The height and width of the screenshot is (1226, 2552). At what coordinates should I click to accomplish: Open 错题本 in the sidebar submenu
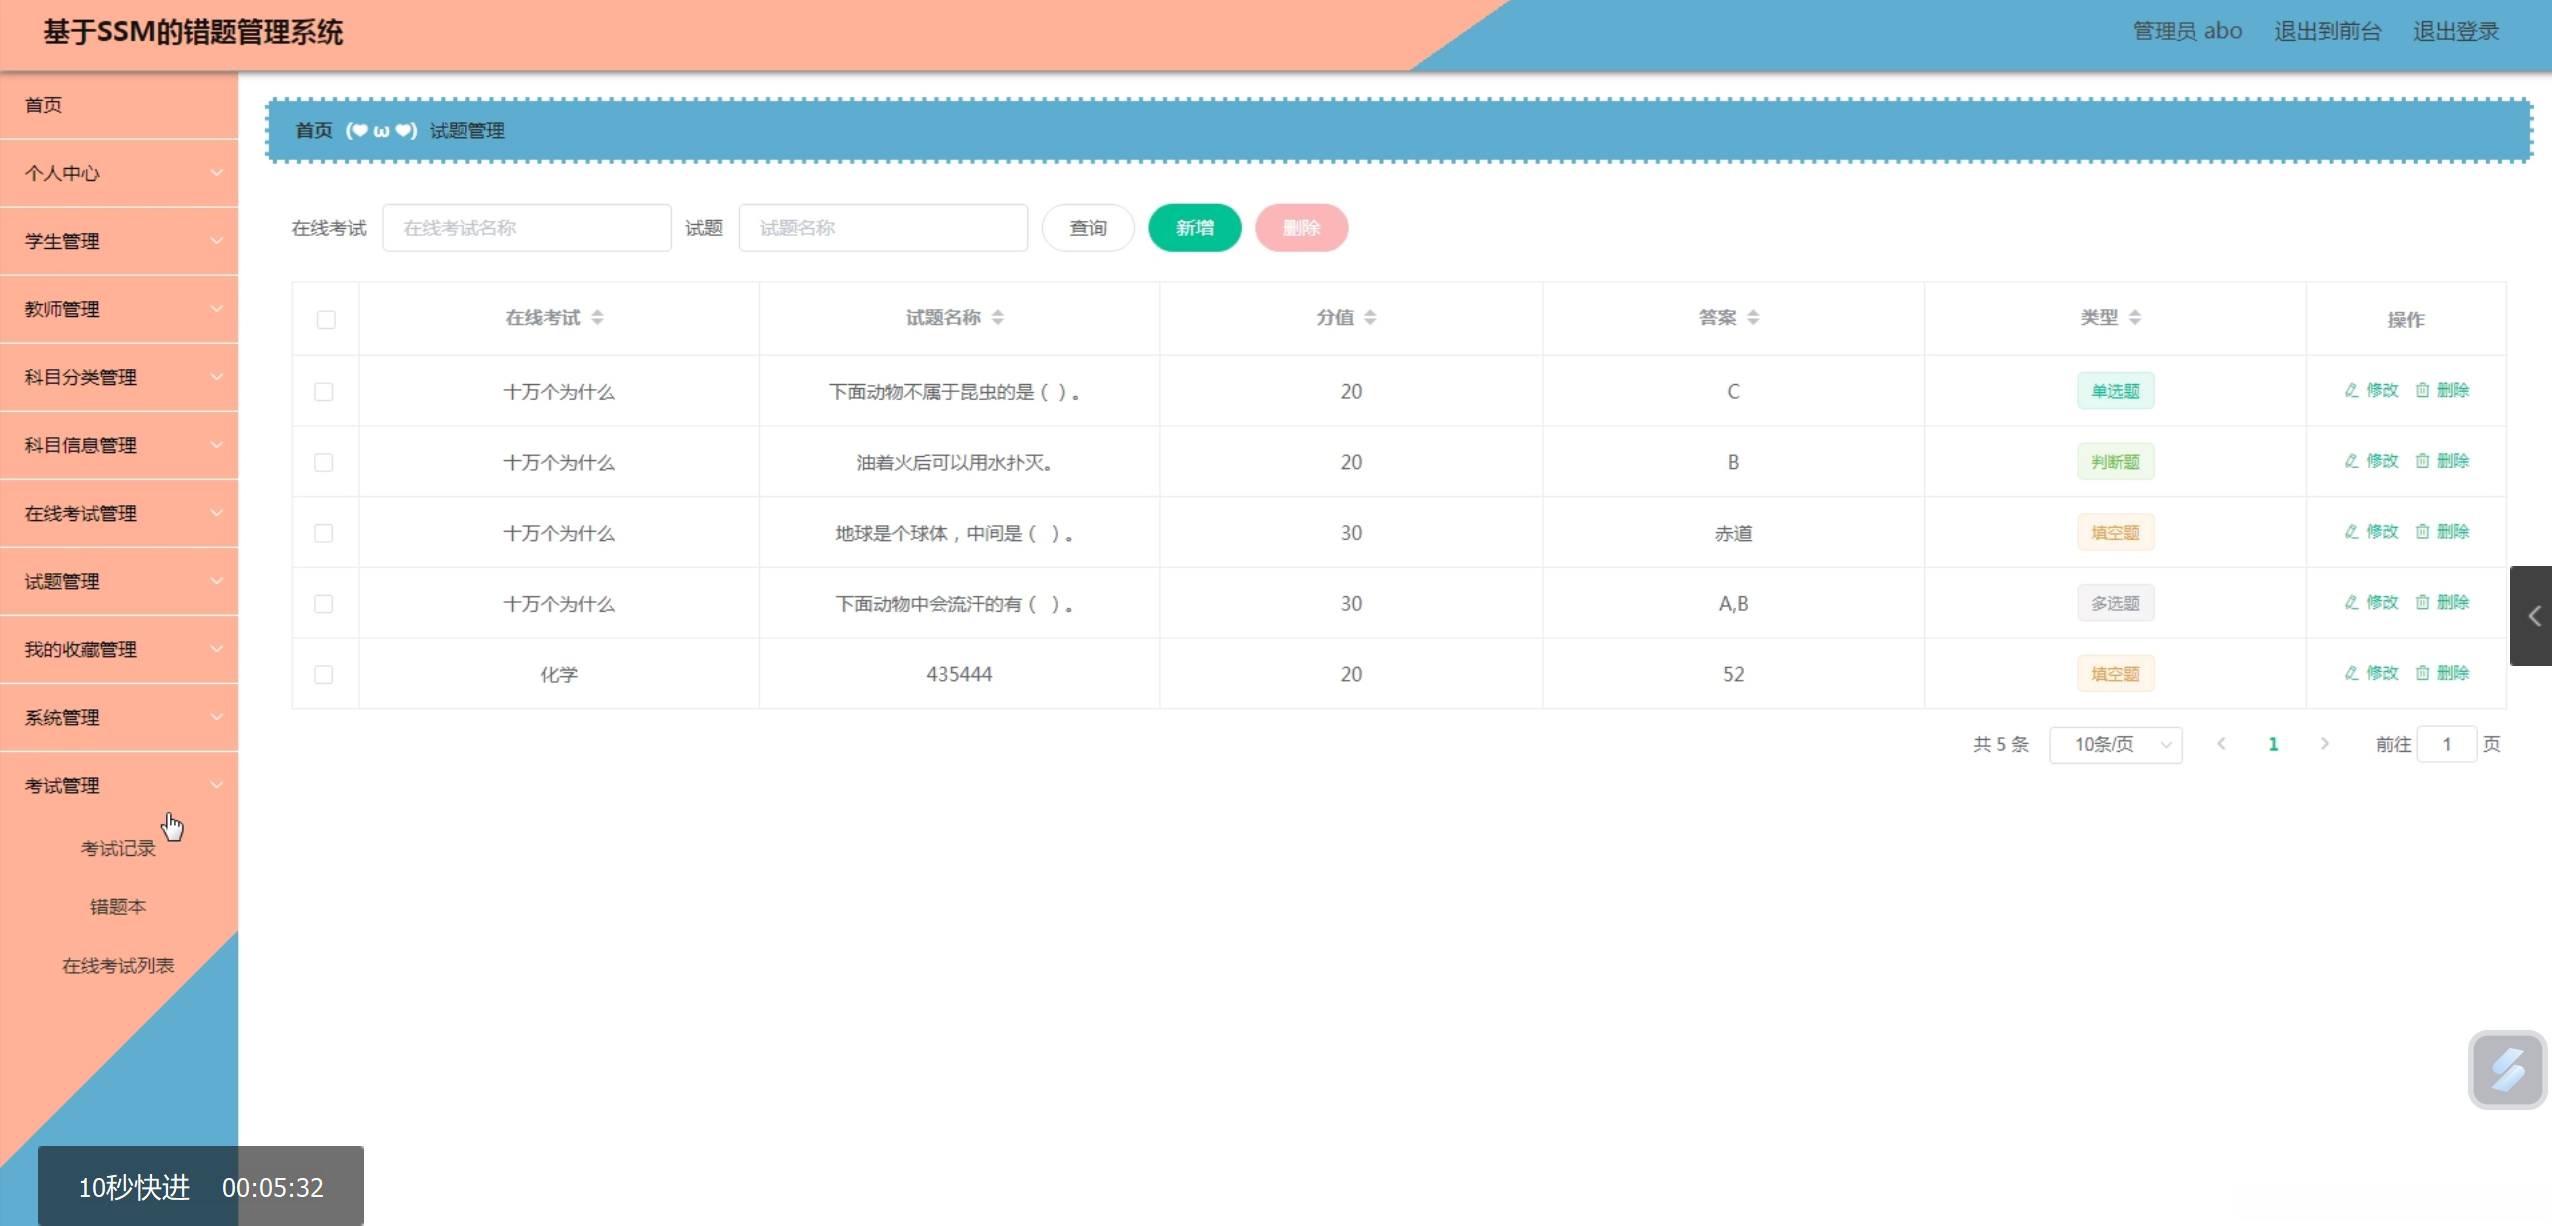pyautogui.click(x=118, y=907)
